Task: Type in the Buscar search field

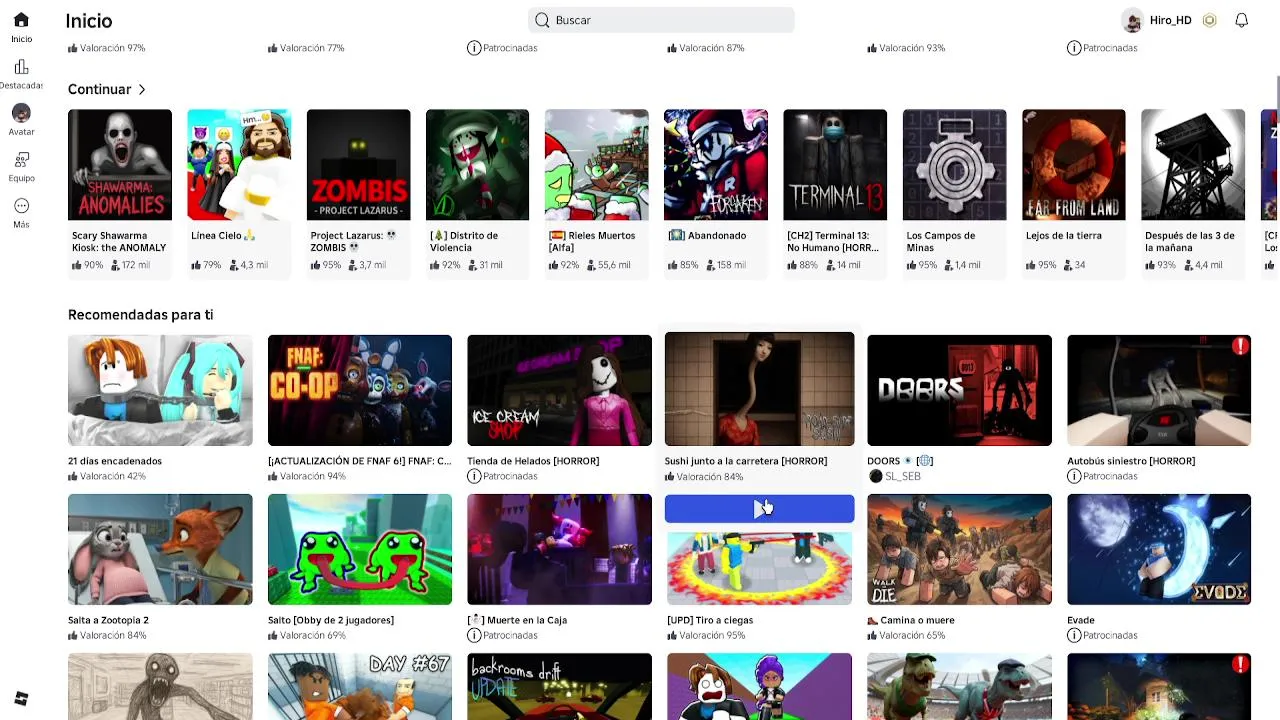Action: 661,20
